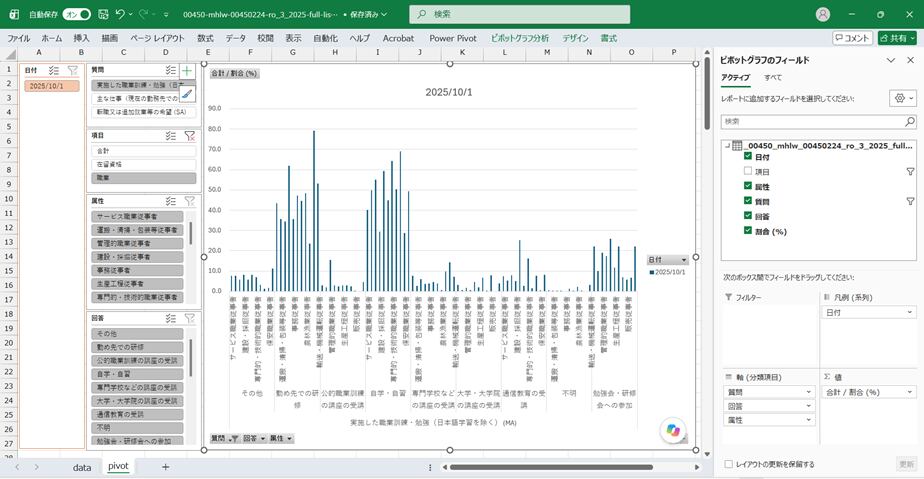Uncheck the 割合 (%) field checkbox

748,230
